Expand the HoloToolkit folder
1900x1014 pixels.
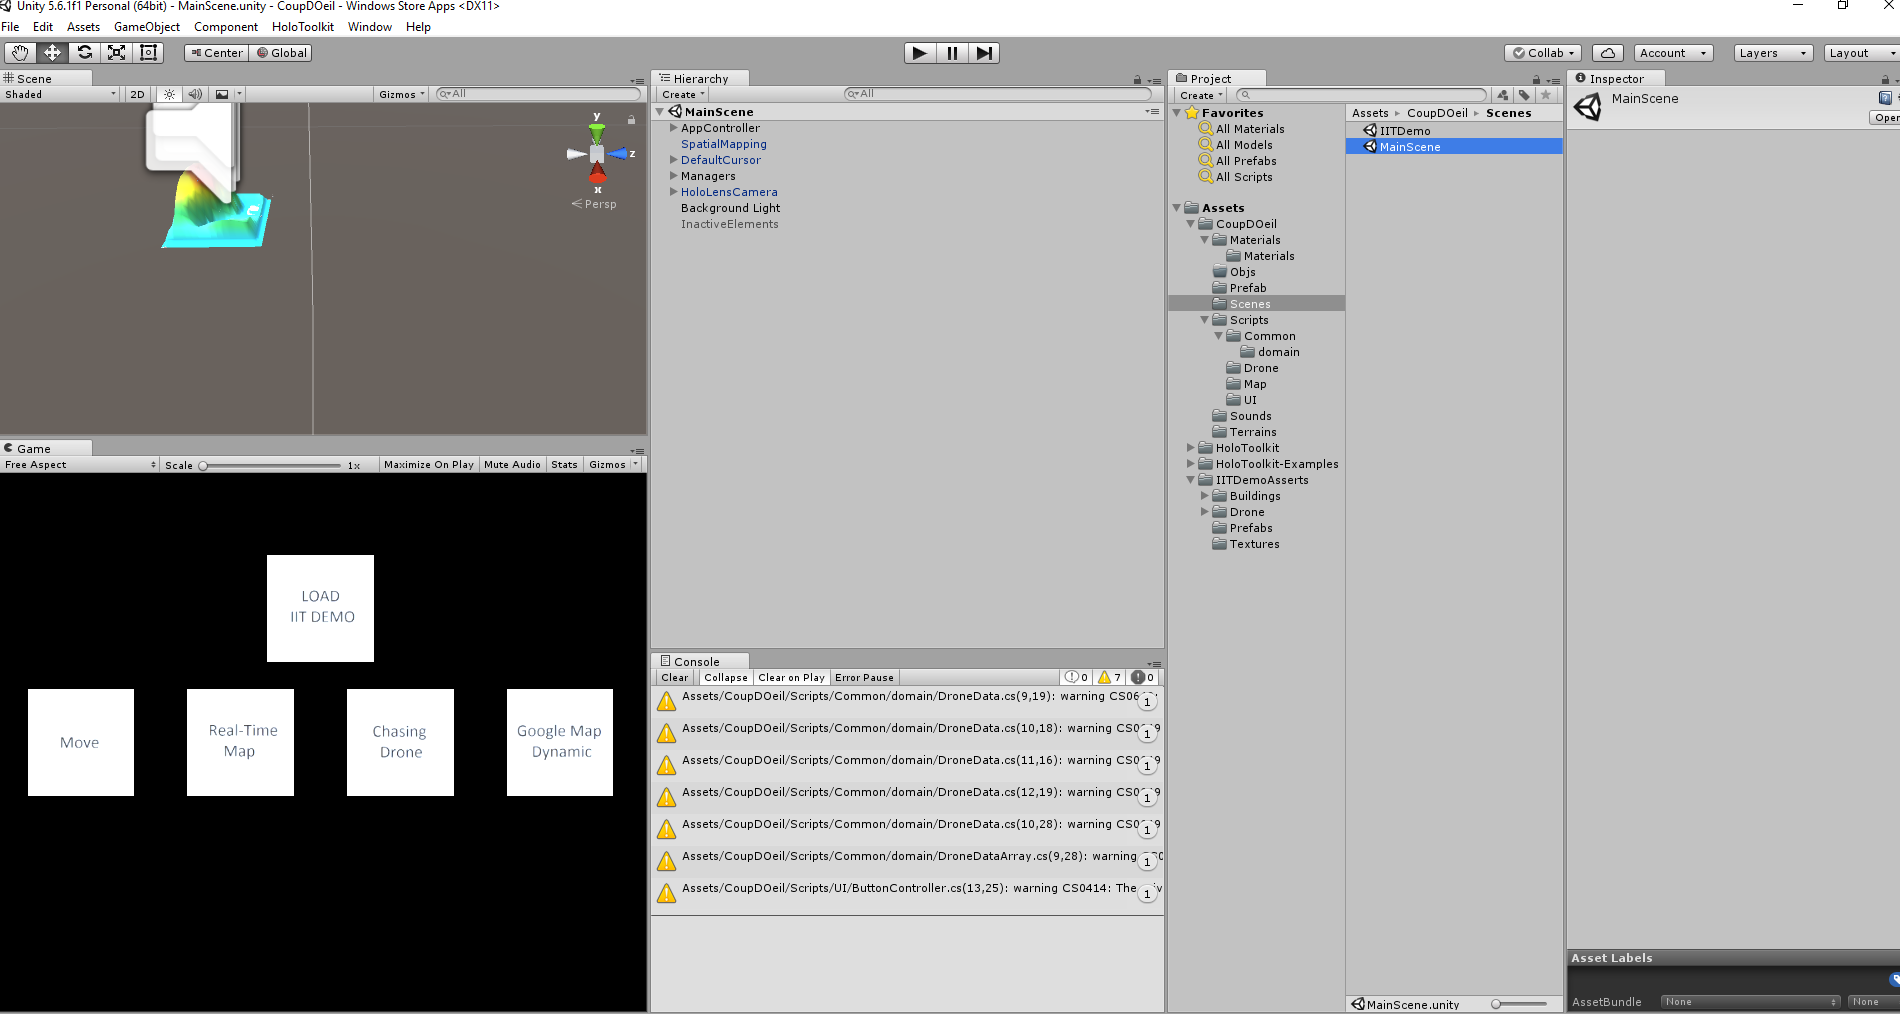pyautogui.click(x=1190, y=448)
